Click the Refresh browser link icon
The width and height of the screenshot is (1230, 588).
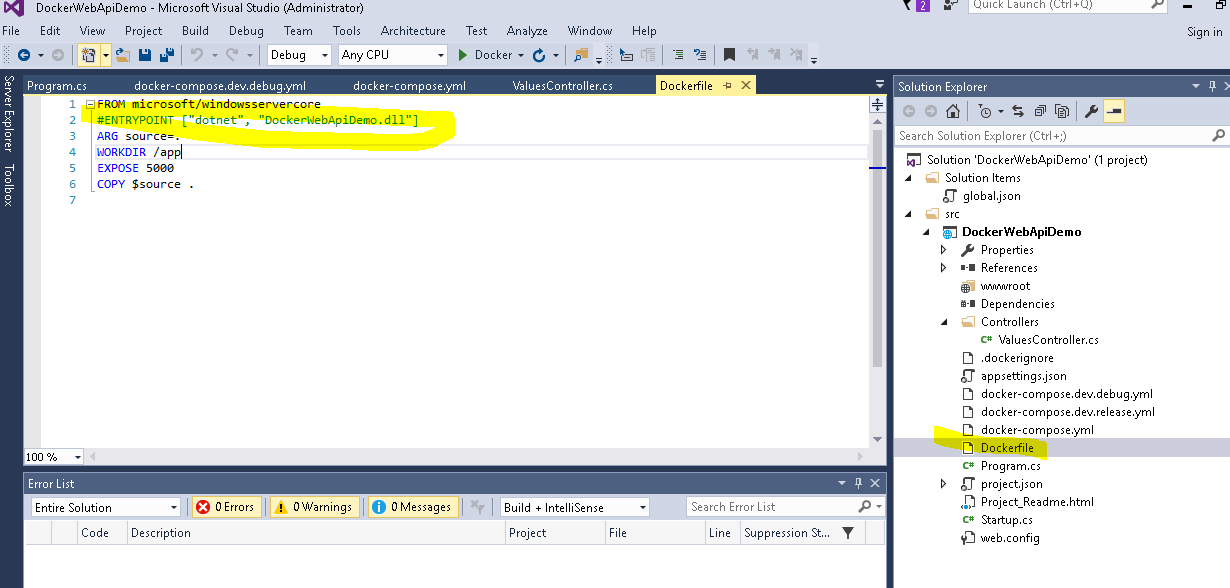[x=539, y=55]
